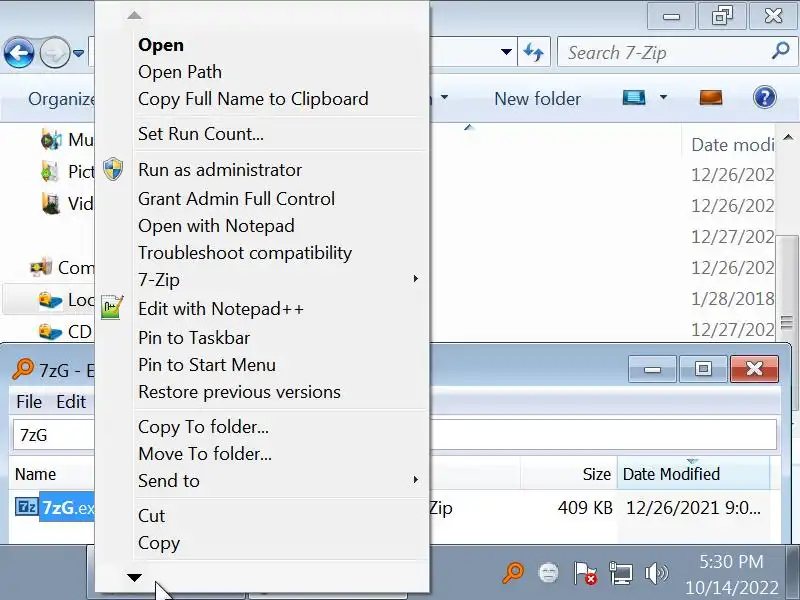Select Copy To folder... entry
The height and width of the screenshot is (600, 800).
pyautogui.click(x=203, y=427)
